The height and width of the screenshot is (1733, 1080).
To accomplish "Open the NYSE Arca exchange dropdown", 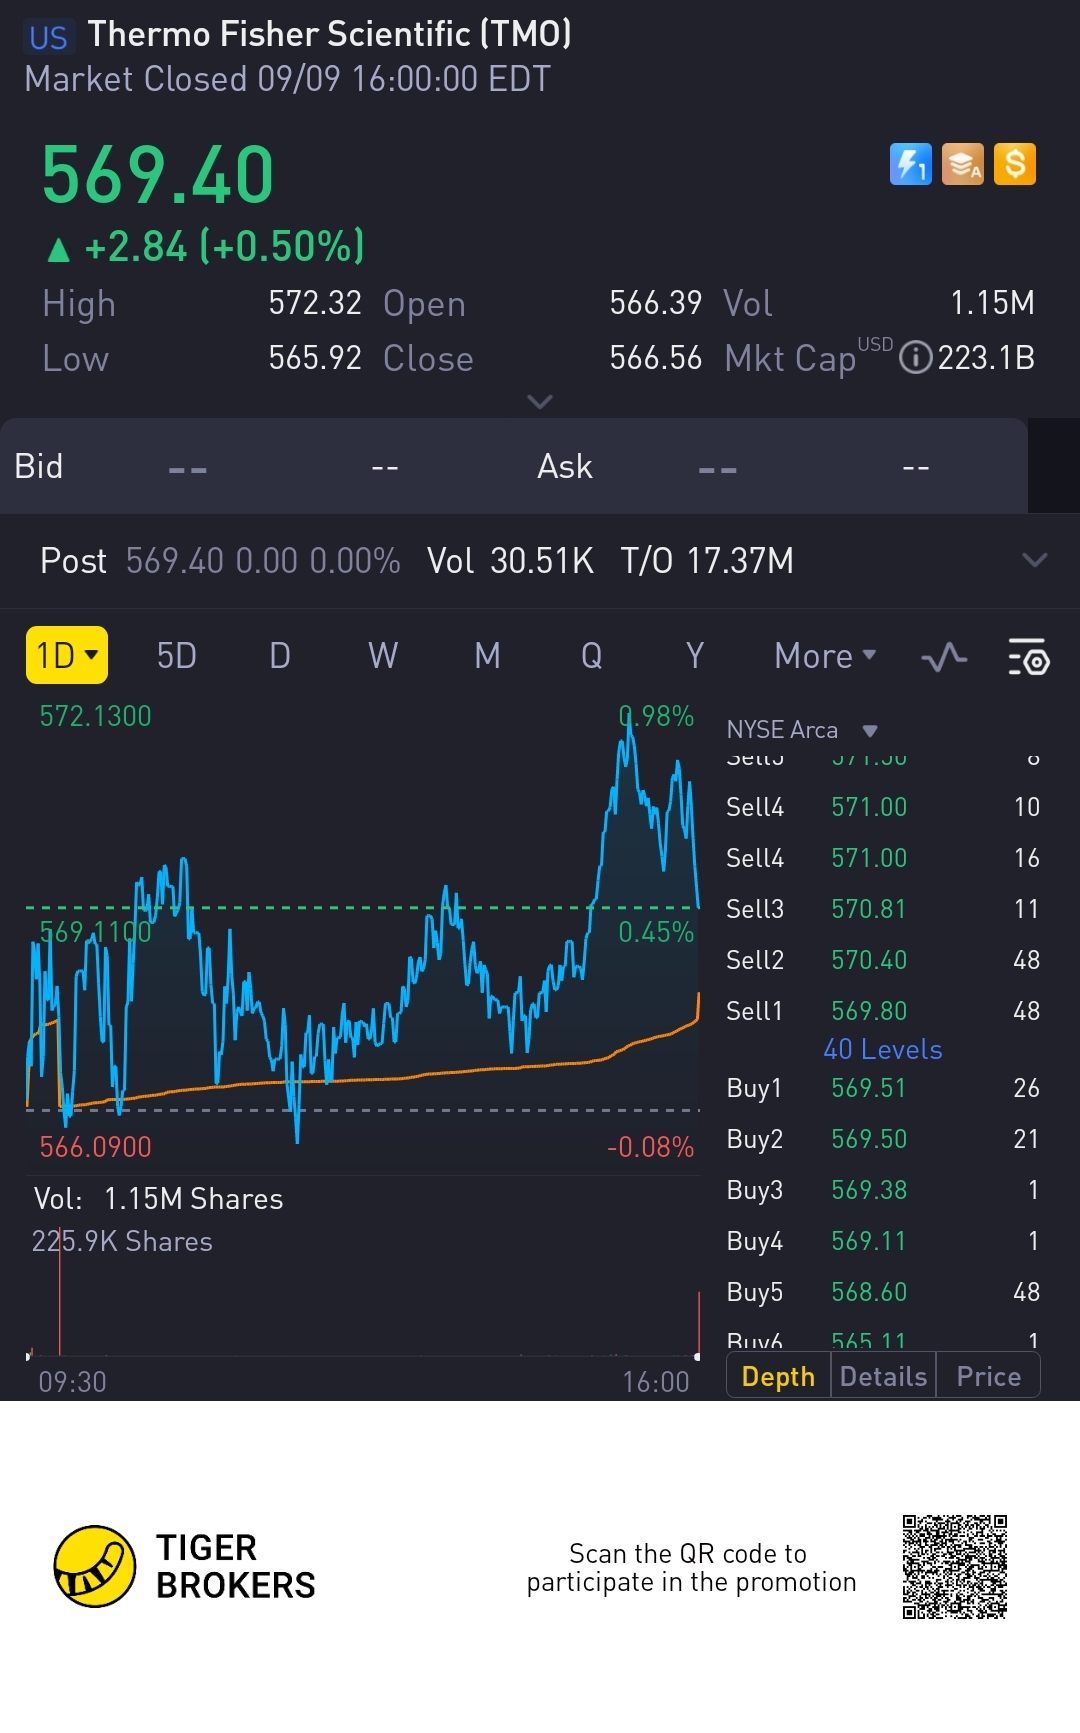I will [x=802, y=730].
